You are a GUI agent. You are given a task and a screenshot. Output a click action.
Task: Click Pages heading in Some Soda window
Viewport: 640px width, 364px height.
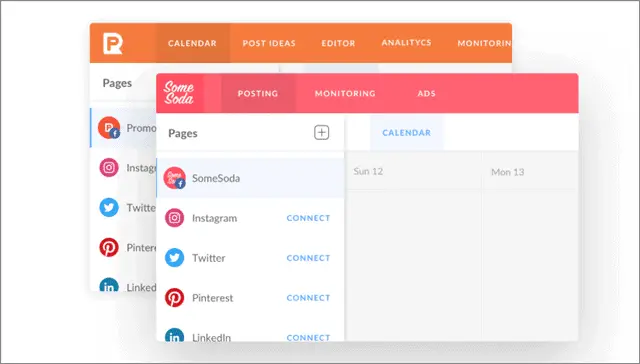[x=183, y=133]
